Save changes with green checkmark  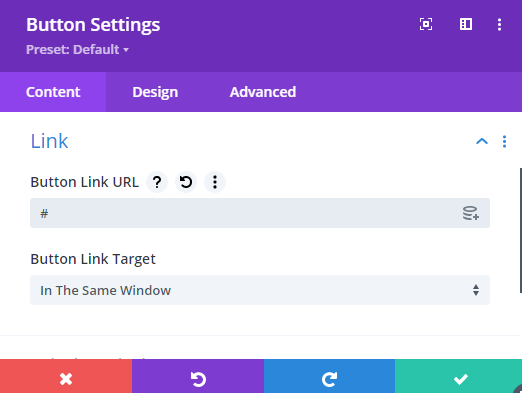459,376
